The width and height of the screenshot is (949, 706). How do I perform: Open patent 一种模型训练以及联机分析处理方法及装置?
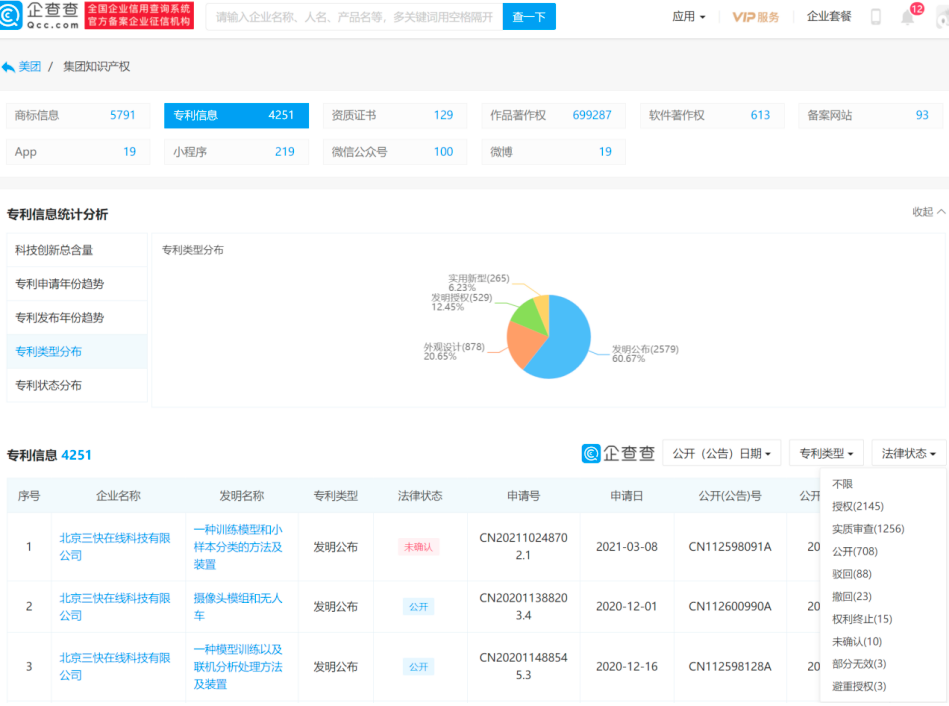point(238,667)
